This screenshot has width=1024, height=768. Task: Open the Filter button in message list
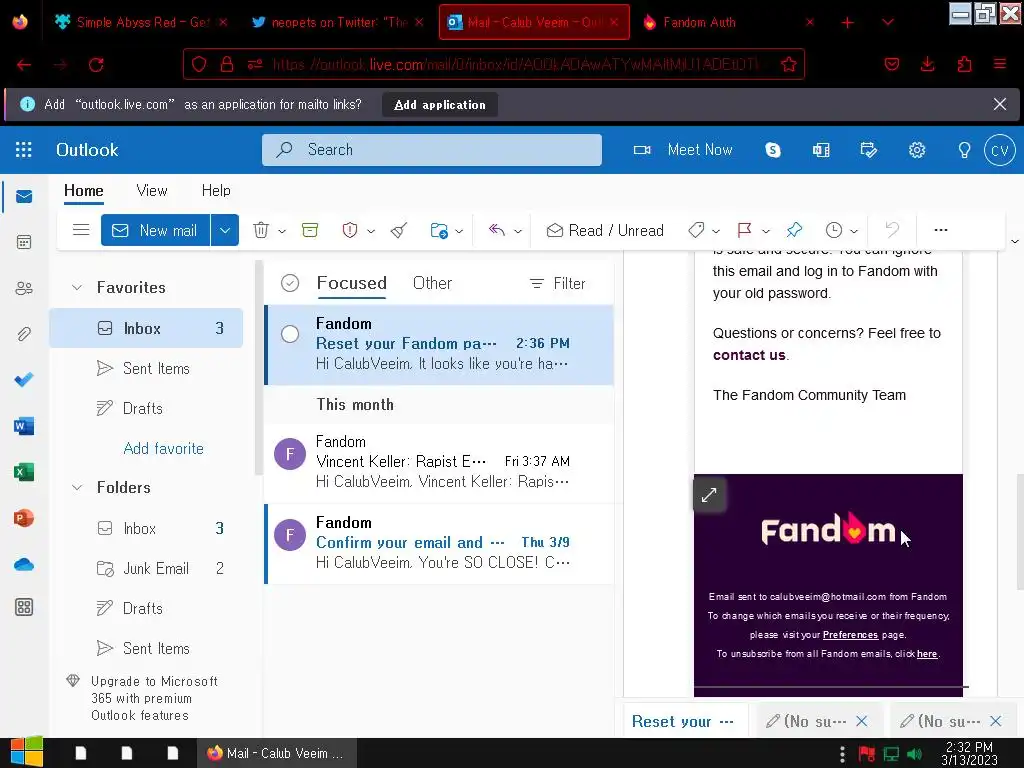(x=557, y=283)
